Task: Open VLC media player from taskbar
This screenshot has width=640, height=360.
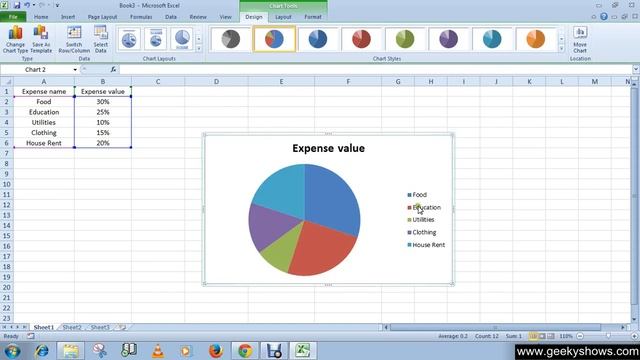Action: (x=158, y=351)
